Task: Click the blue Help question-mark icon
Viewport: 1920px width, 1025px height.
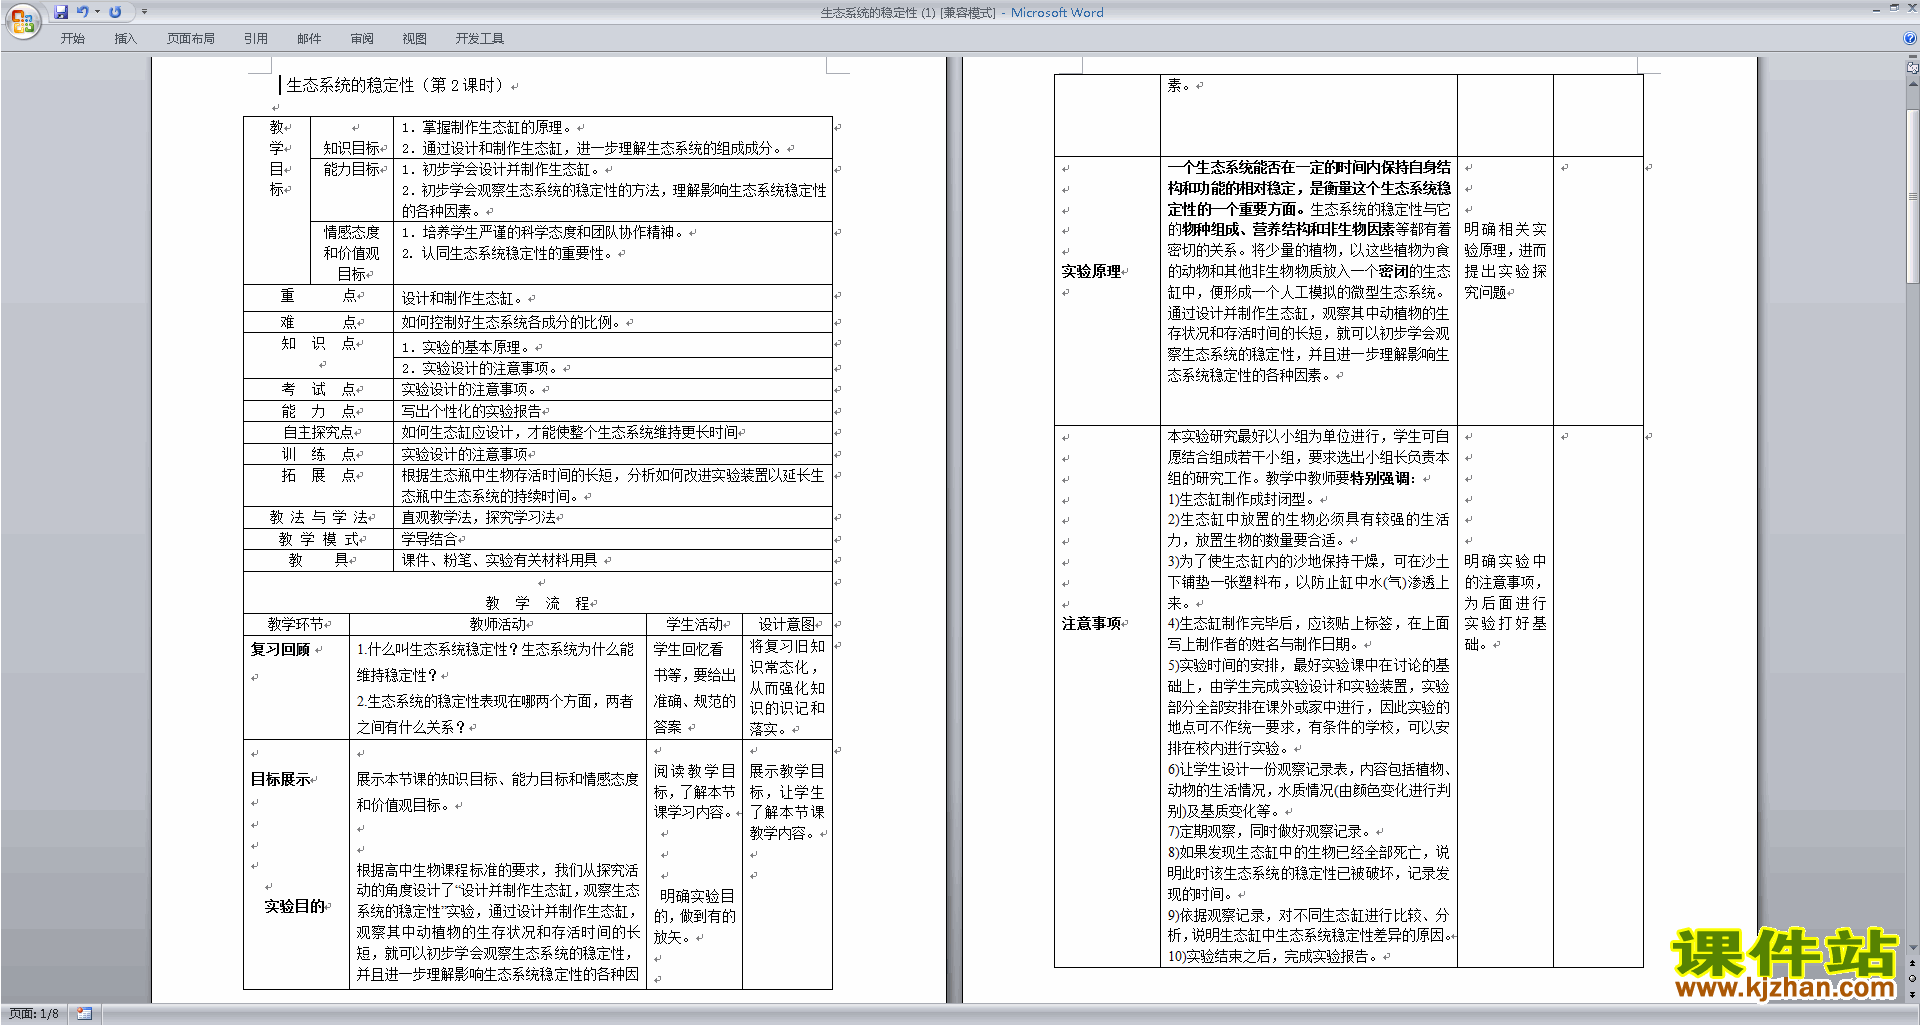Action: click(1910, 39)
